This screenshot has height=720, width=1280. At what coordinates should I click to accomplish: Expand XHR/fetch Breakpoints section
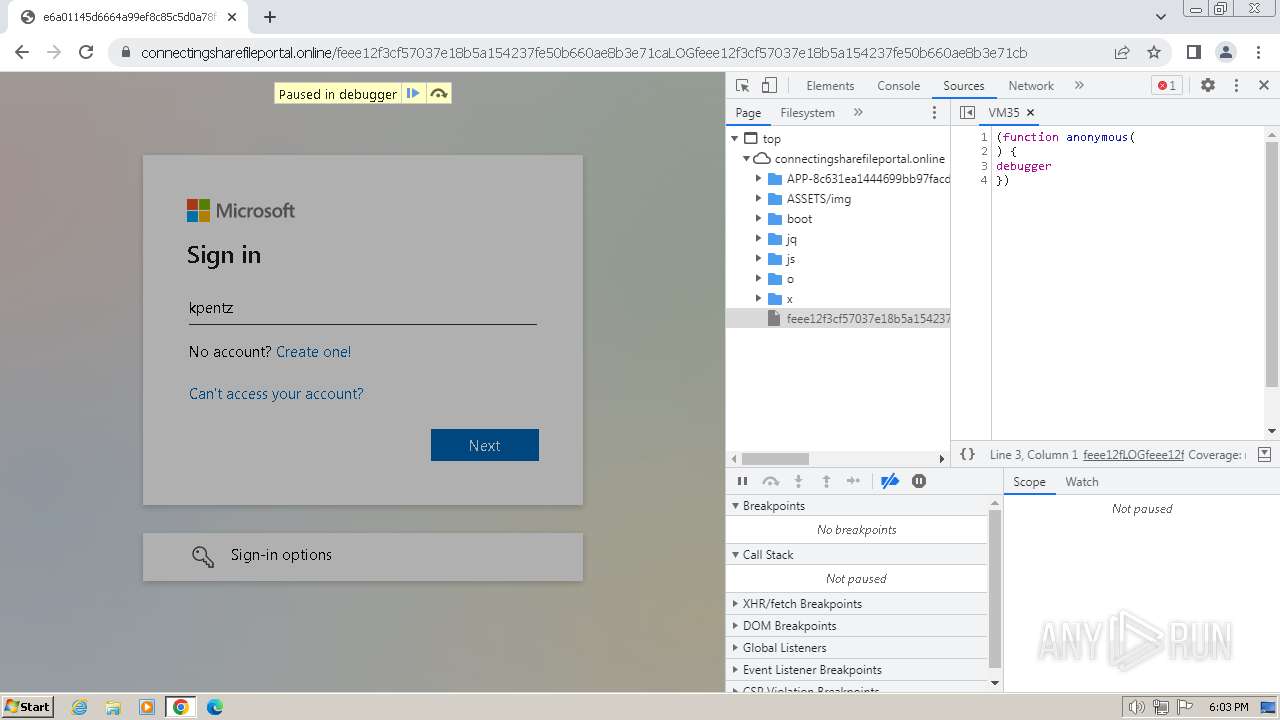coord(857,604)
